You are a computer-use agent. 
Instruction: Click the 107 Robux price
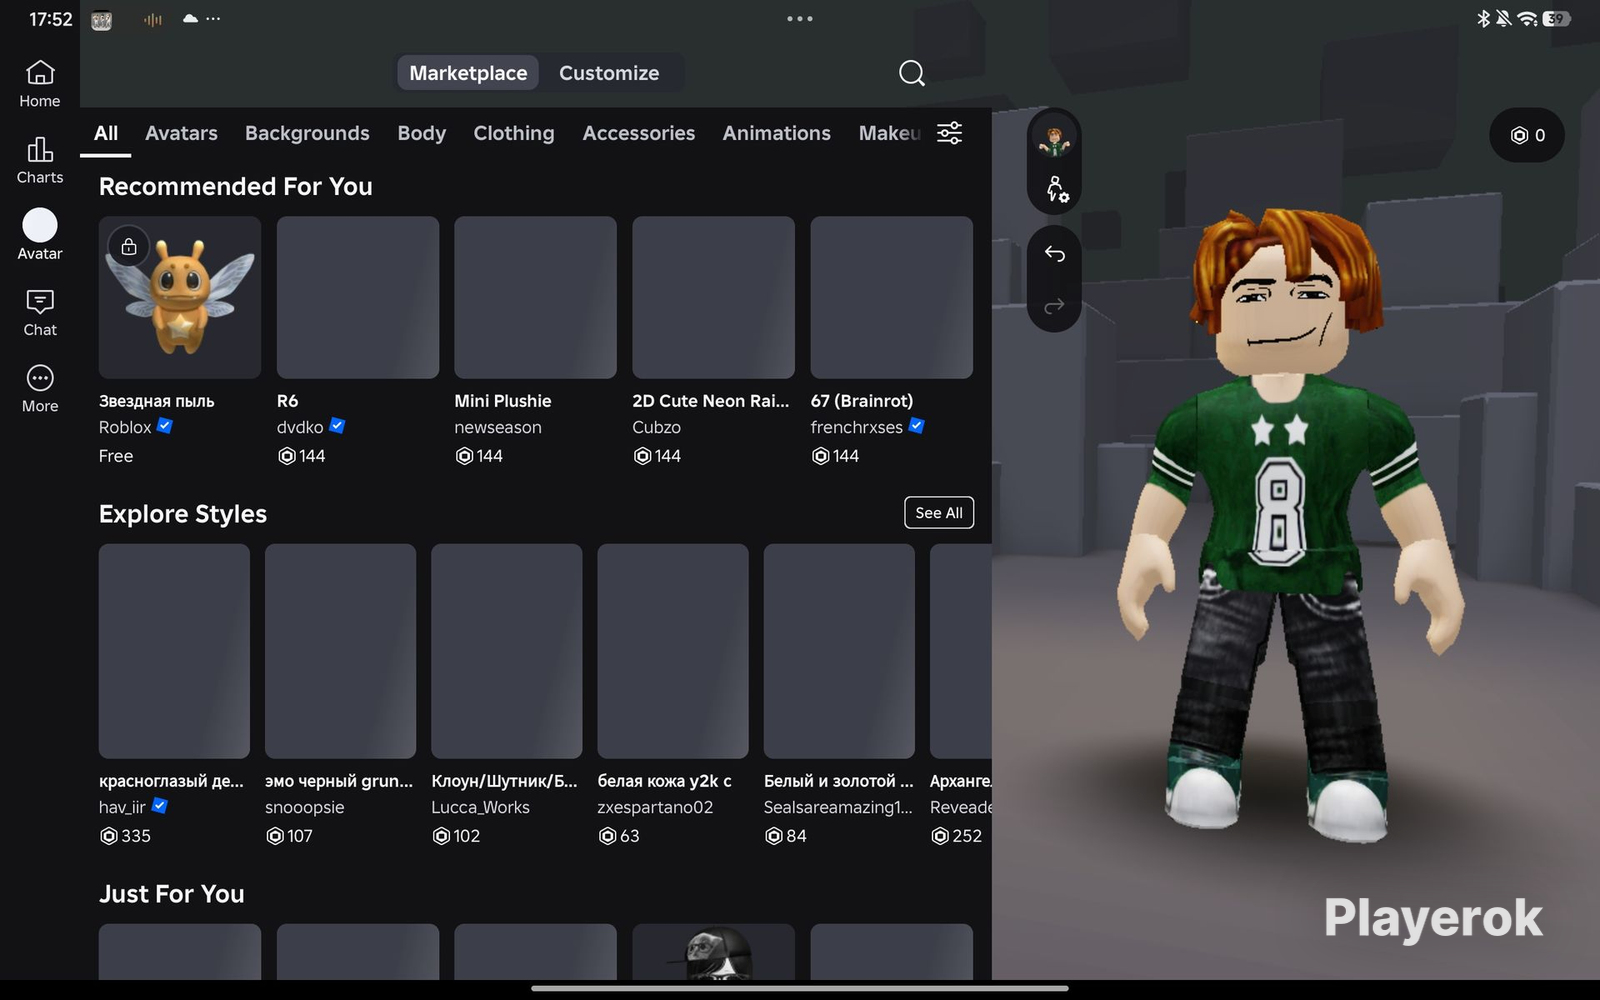pos(289,836)
